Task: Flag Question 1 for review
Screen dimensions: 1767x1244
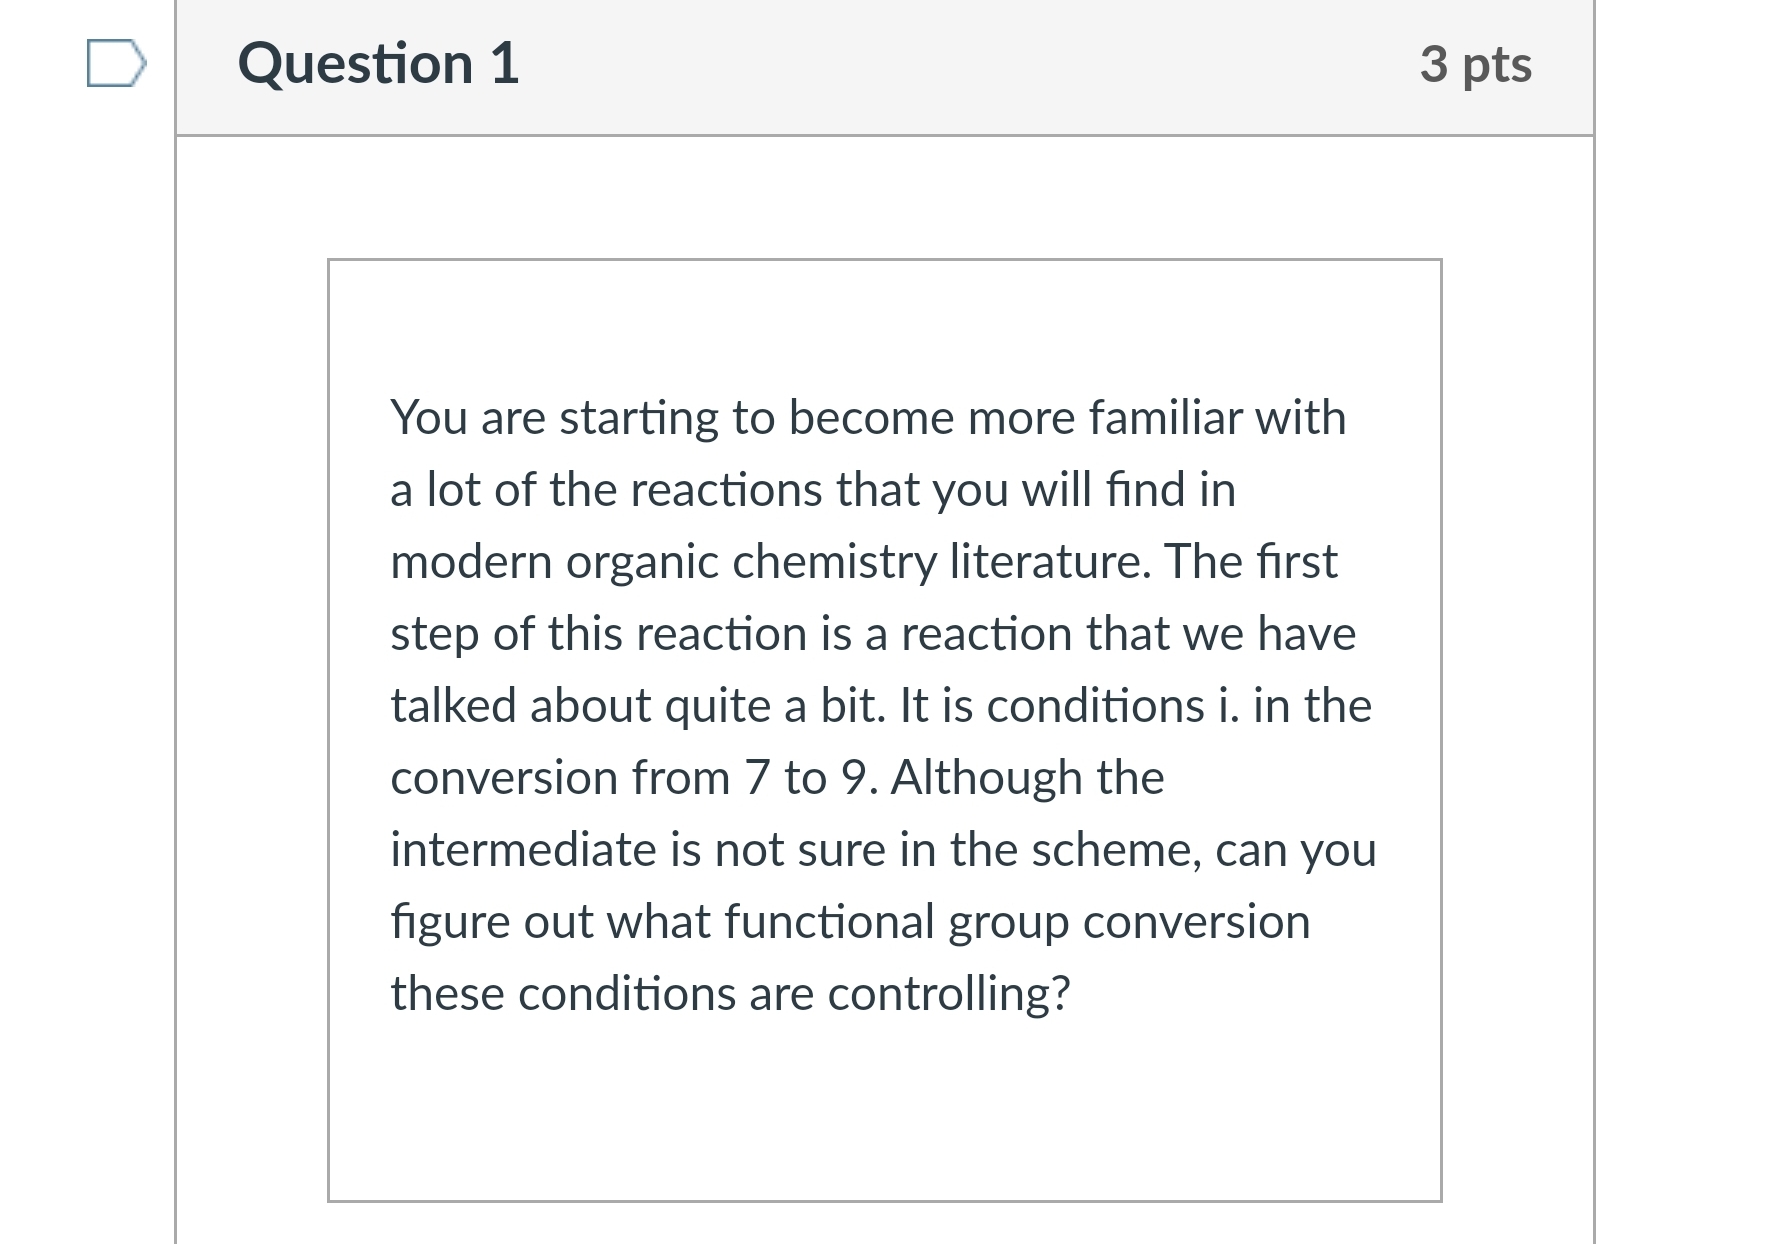Action: click(116, 64)
